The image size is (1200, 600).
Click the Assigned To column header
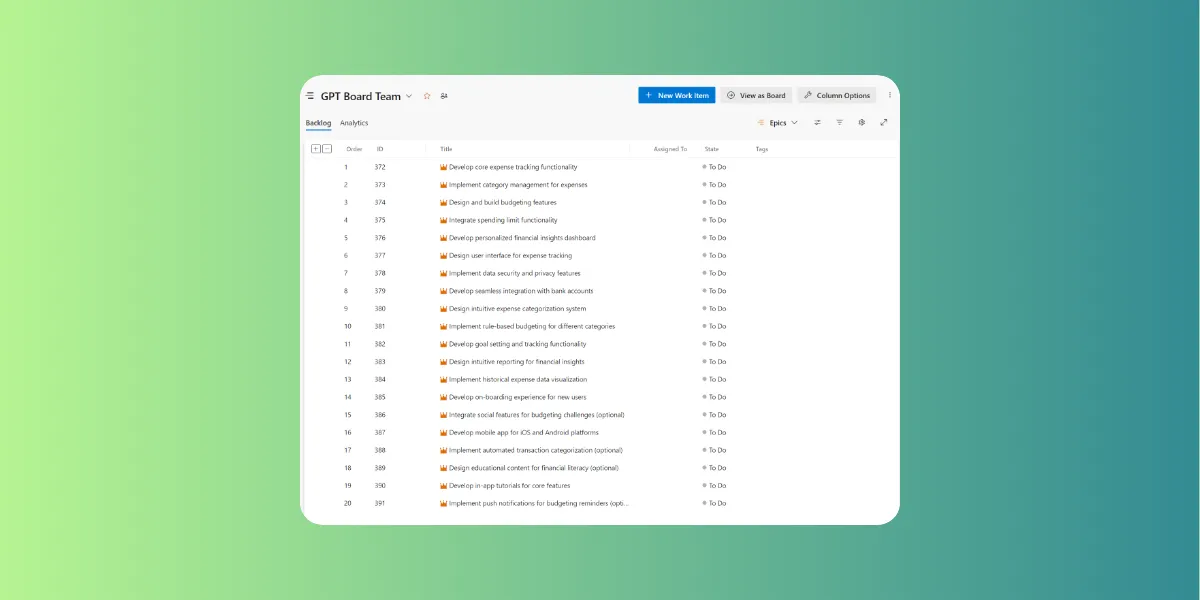tap(670, 149)
